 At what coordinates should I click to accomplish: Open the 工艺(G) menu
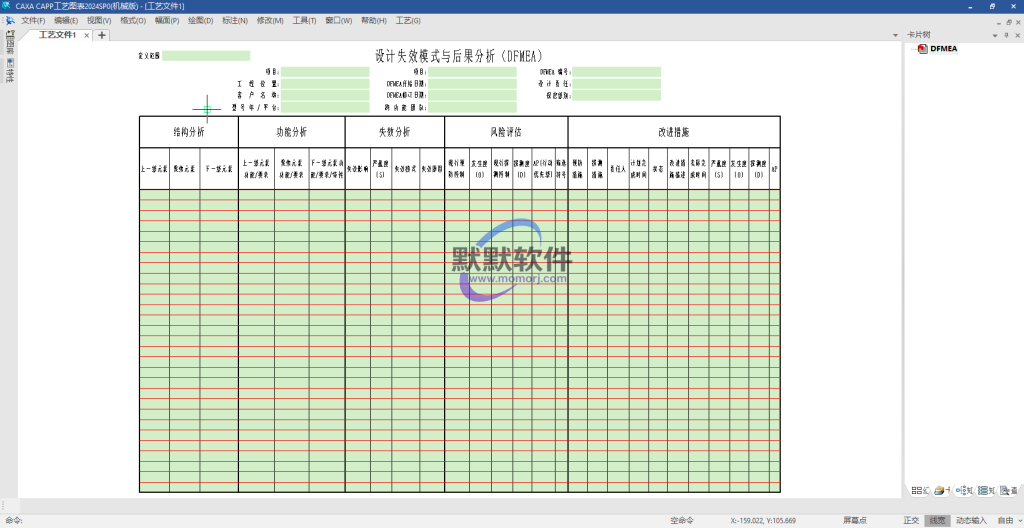tap(408, 20)
